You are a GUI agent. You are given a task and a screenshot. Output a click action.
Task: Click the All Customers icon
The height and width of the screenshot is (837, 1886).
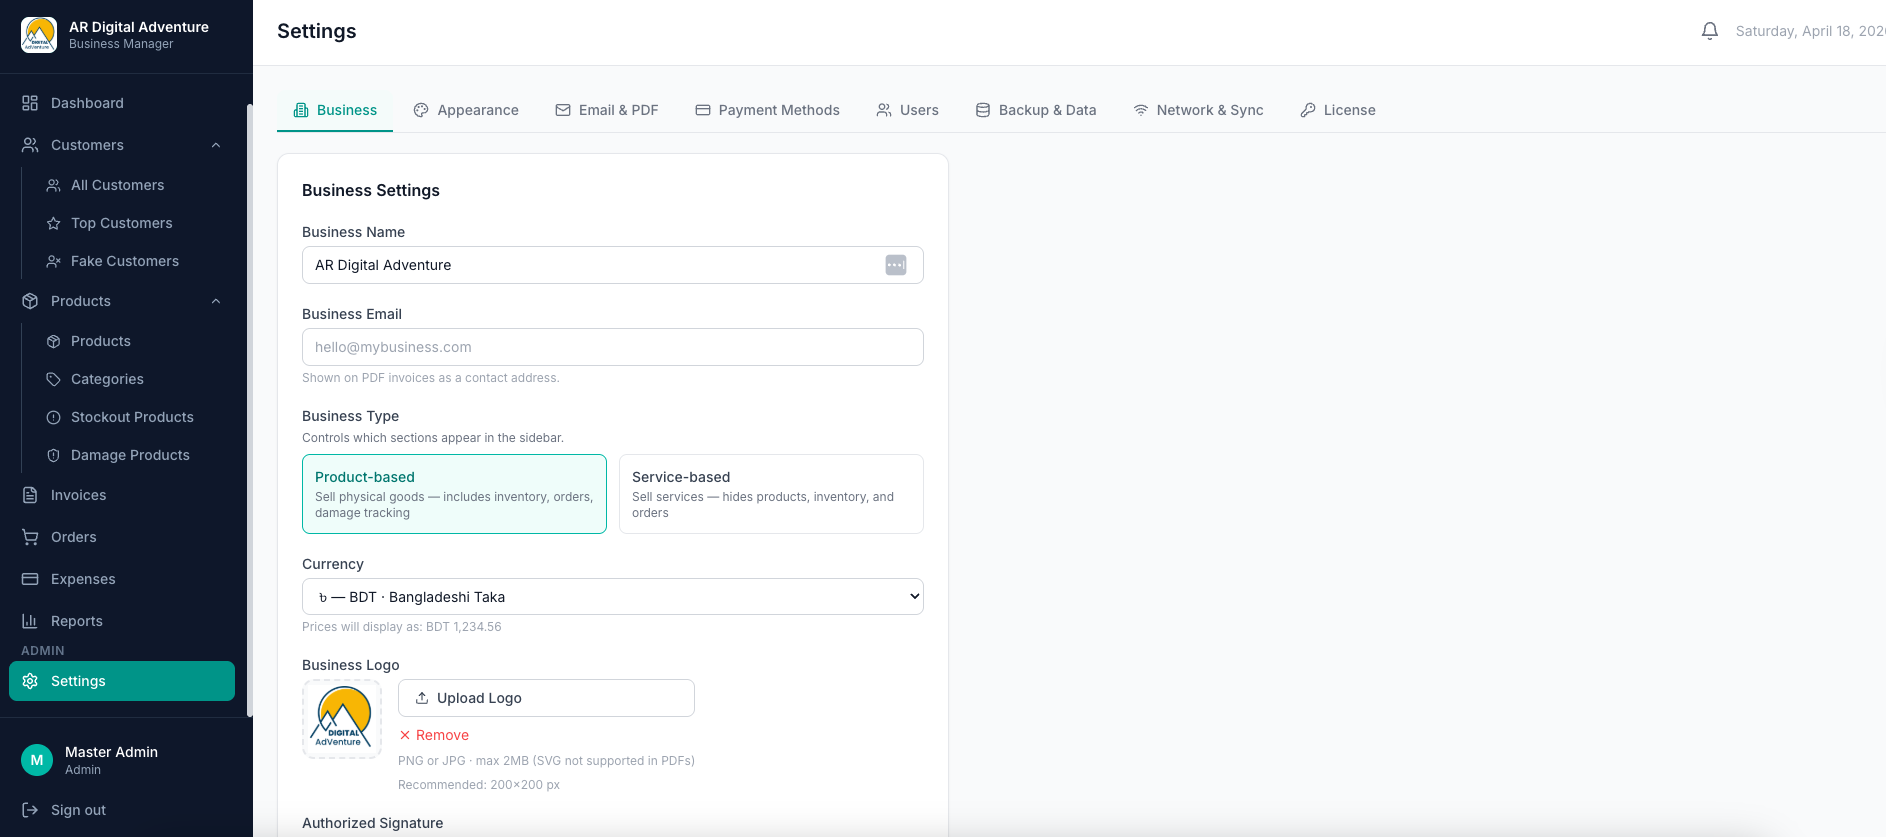[x=54, y=185]
